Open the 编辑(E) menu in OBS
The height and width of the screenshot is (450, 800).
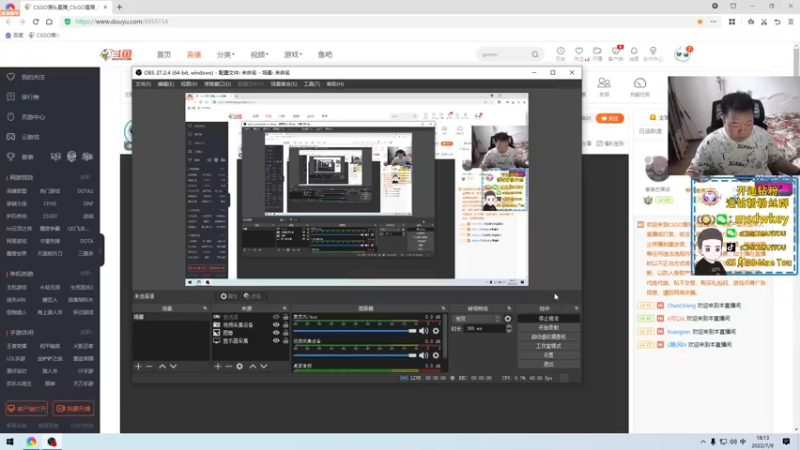[x=166, y=84]
